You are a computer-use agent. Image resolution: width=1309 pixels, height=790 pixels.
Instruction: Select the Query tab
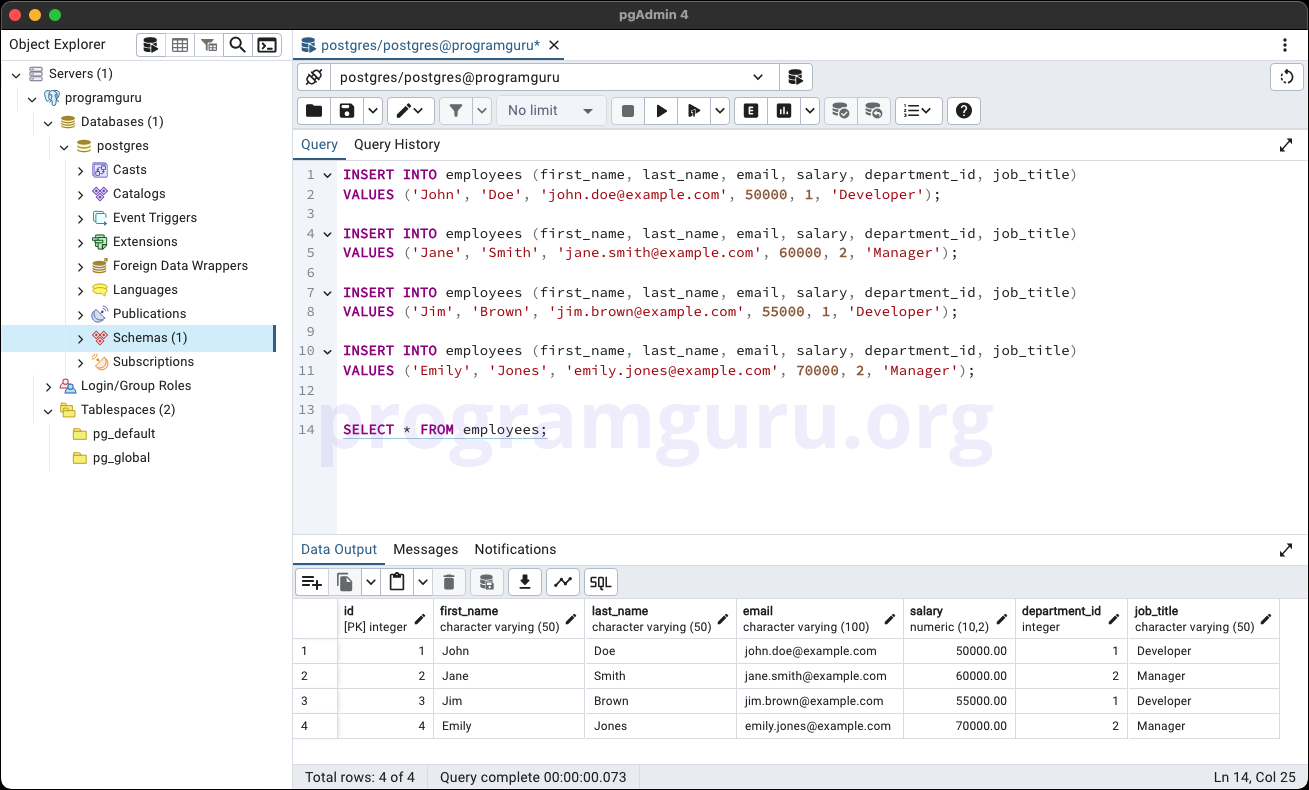[x=319, y=144]
